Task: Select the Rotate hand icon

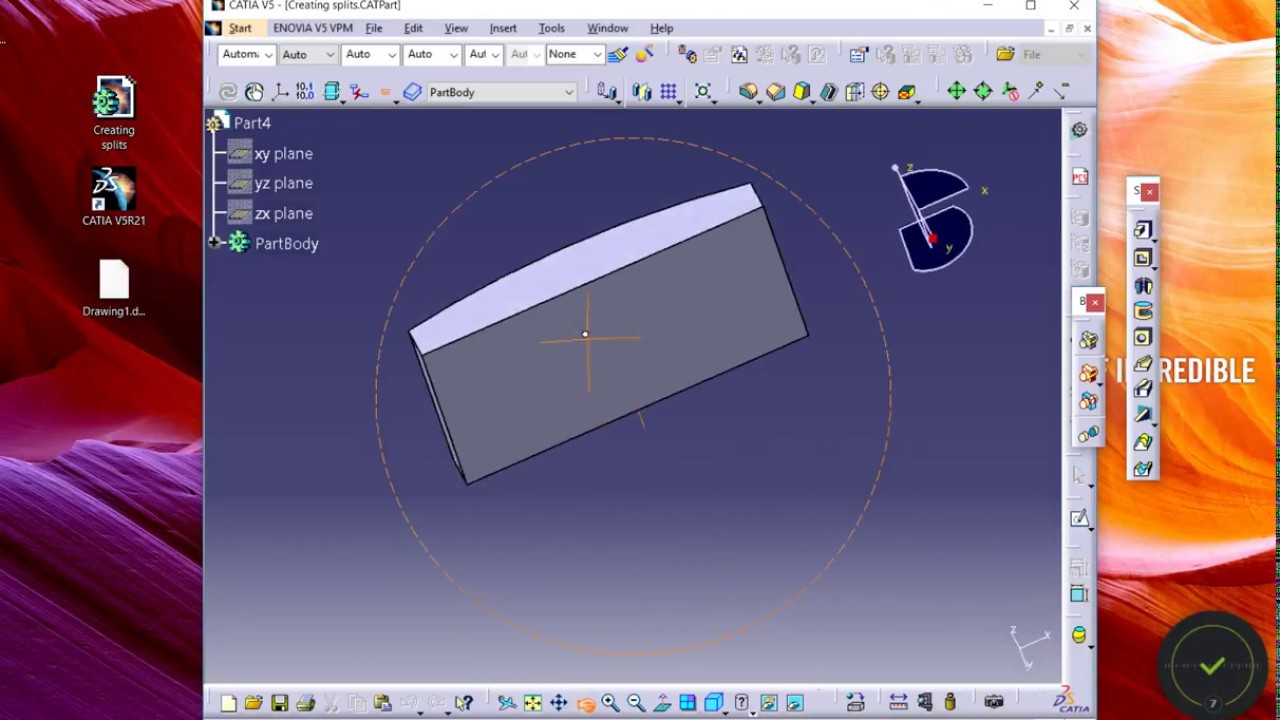Action: pyautogui.click(x=585, y=704)
